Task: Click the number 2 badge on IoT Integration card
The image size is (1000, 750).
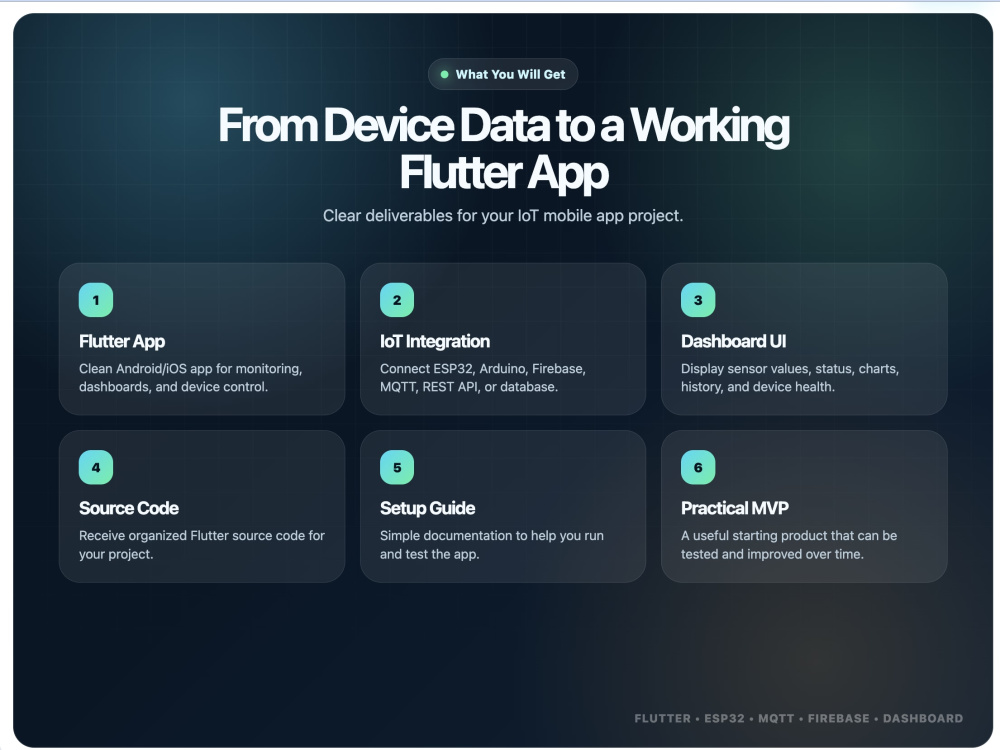Action: pyautogui.click(x=397, y=300)
